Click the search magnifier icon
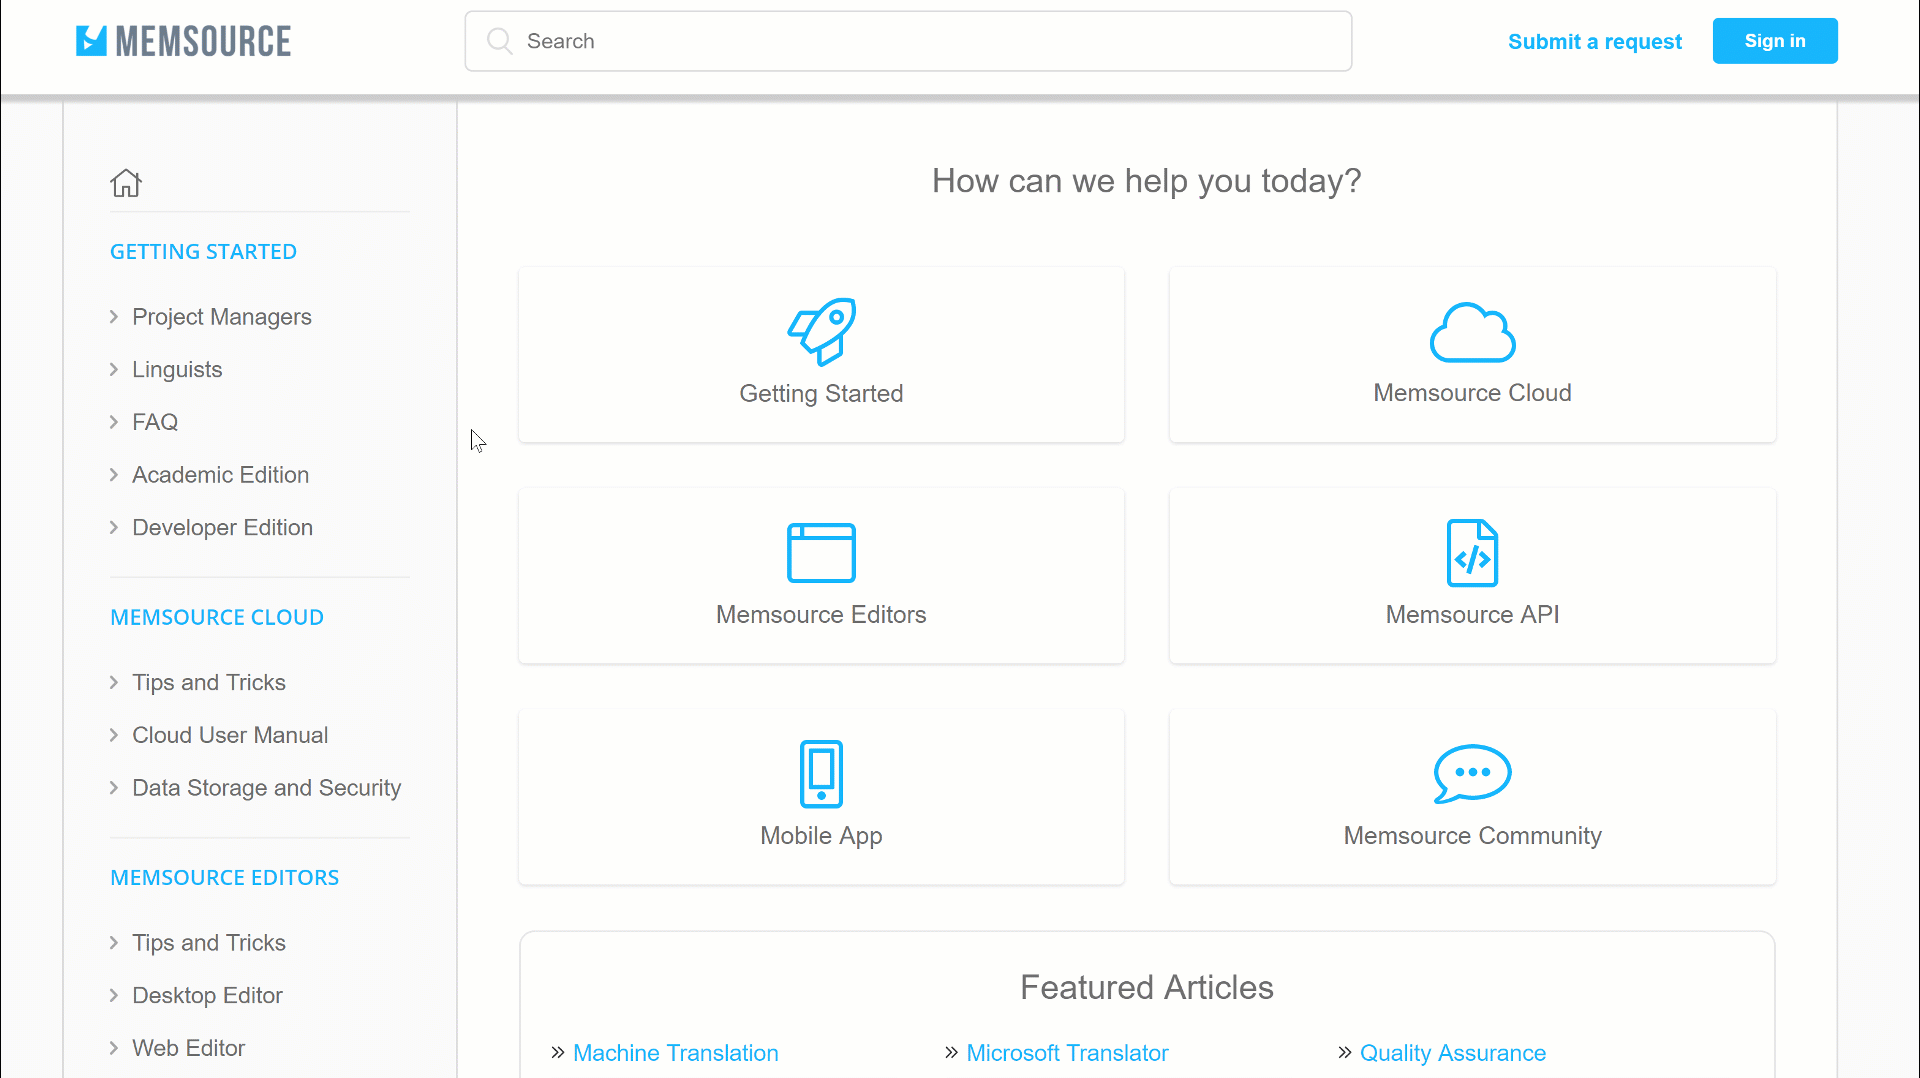The width and height of the screenshot is (1920, 1078). click(x=499, y=41)
